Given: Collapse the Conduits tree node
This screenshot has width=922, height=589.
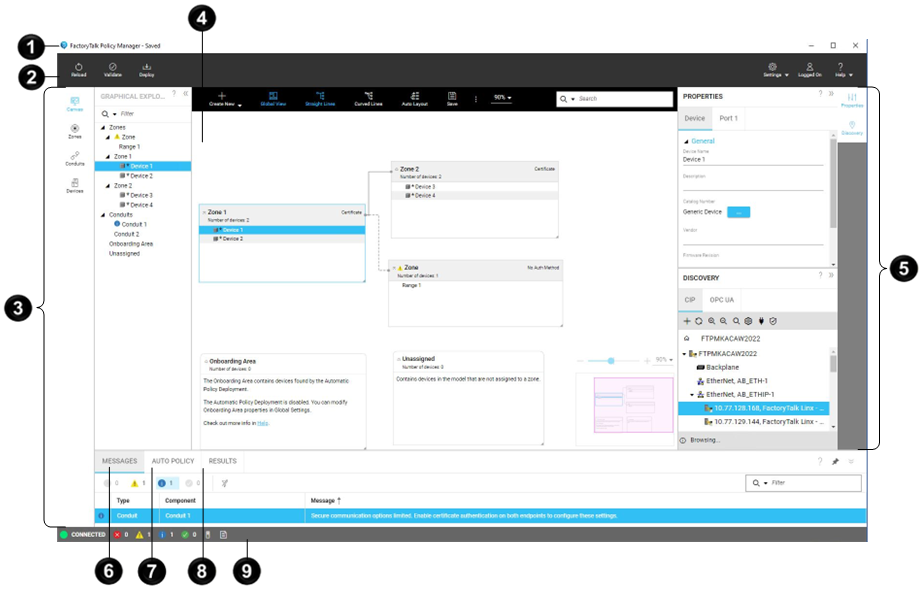Looking at the screenshot, I should (x=103, y=215).
